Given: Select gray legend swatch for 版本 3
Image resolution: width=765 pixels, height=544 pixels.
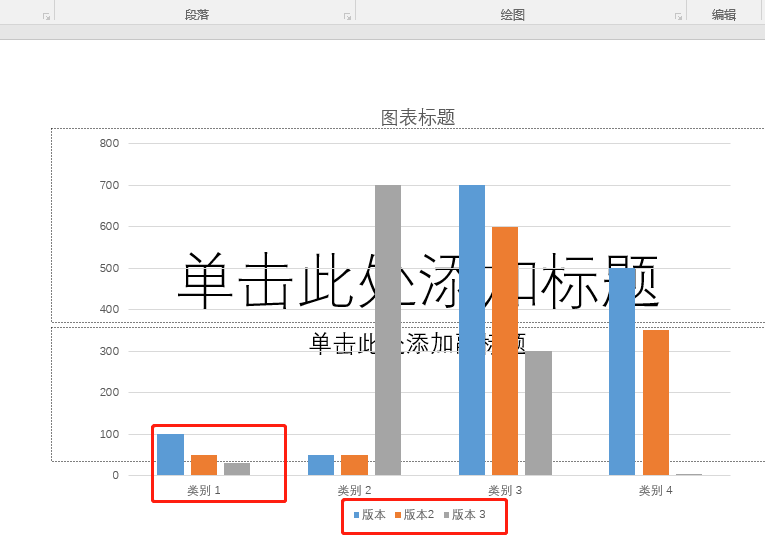Looking at the screenshot, I should point(447,516).
